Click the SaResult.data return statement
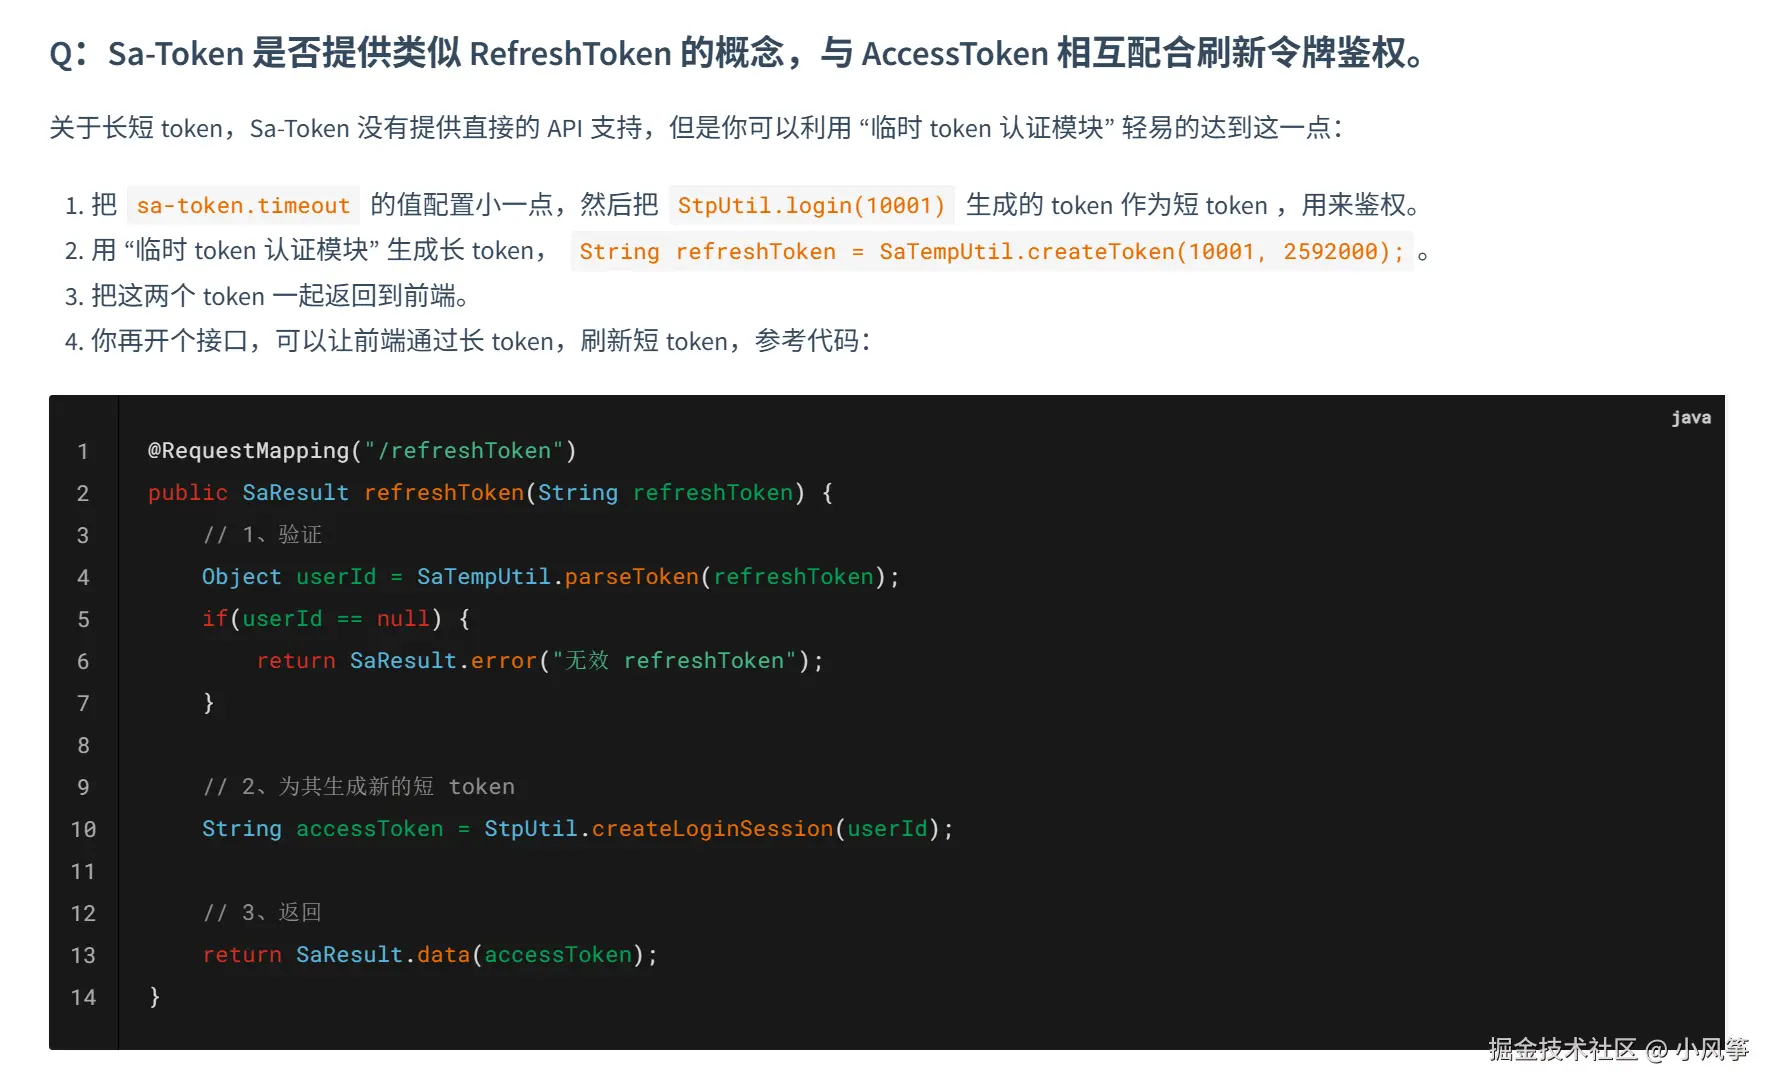 coord(430,955)
